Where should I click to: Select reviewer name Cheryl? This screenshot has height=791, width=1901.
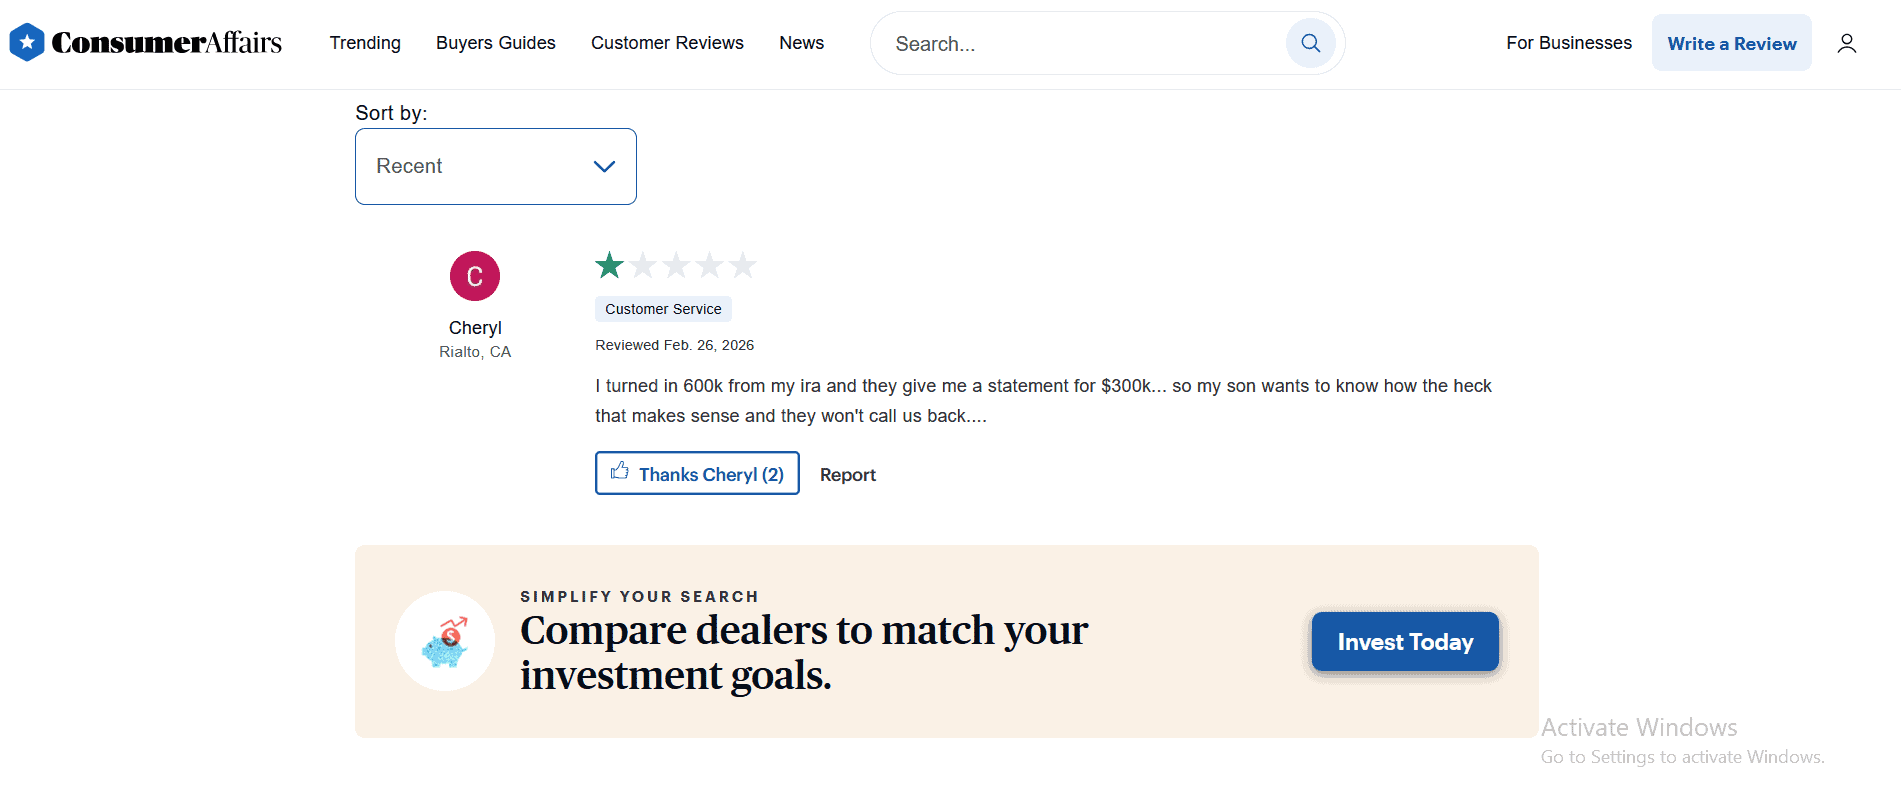[475, 328]
